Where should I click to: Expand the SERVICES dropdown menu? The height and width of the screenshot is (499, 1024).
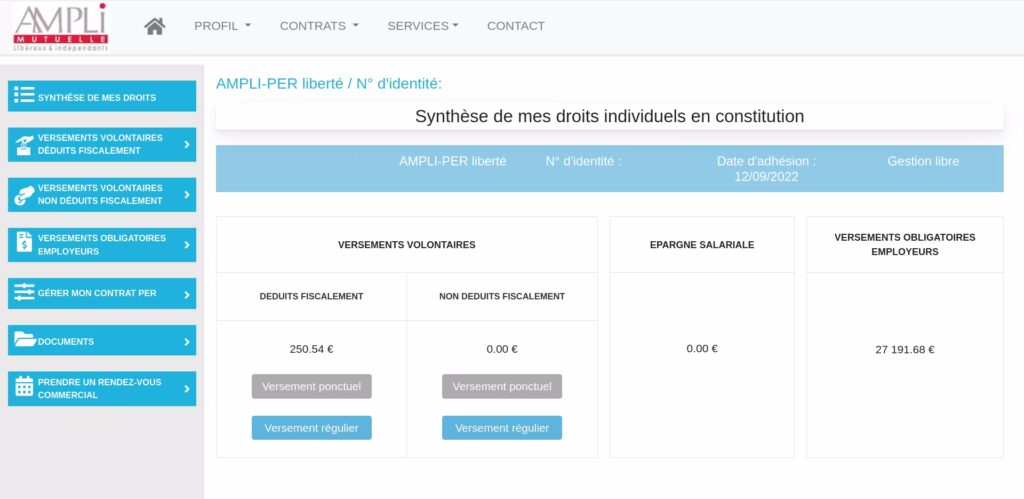422,26
